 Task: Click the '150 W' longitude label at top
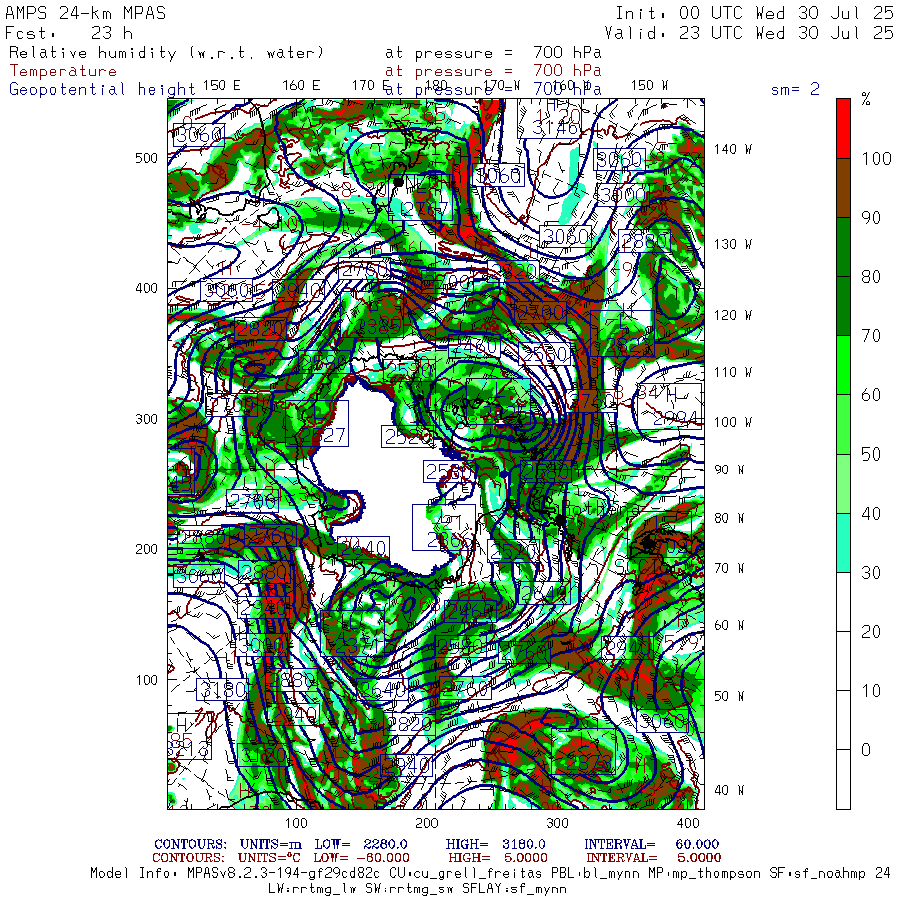click(x=649, y=86)
